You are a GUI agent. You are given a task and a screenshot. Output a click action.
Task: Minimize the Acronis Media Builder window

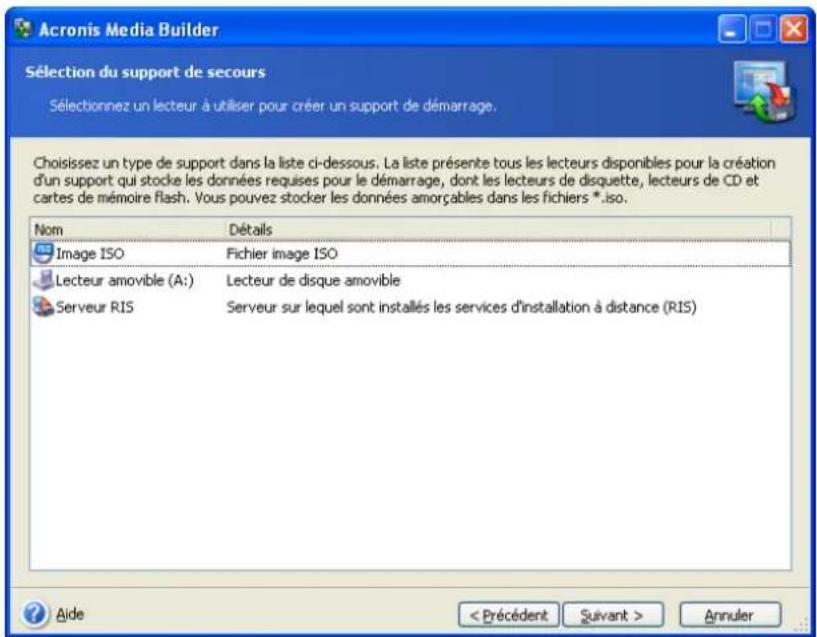click(x=732, y=29)
